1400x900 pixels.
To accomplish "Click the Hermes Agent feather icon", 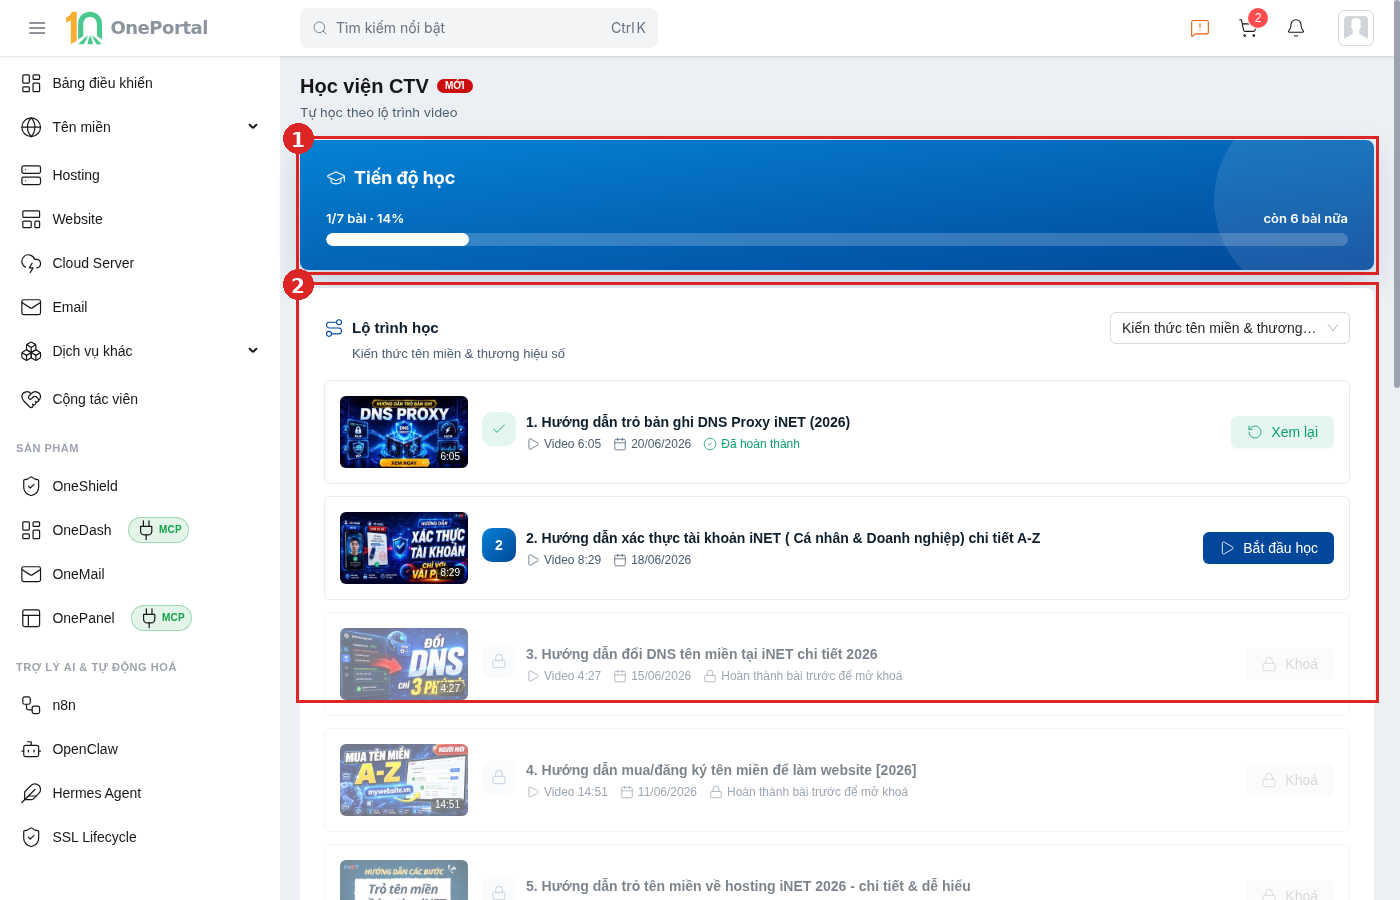I will click(x=31, y=793).
